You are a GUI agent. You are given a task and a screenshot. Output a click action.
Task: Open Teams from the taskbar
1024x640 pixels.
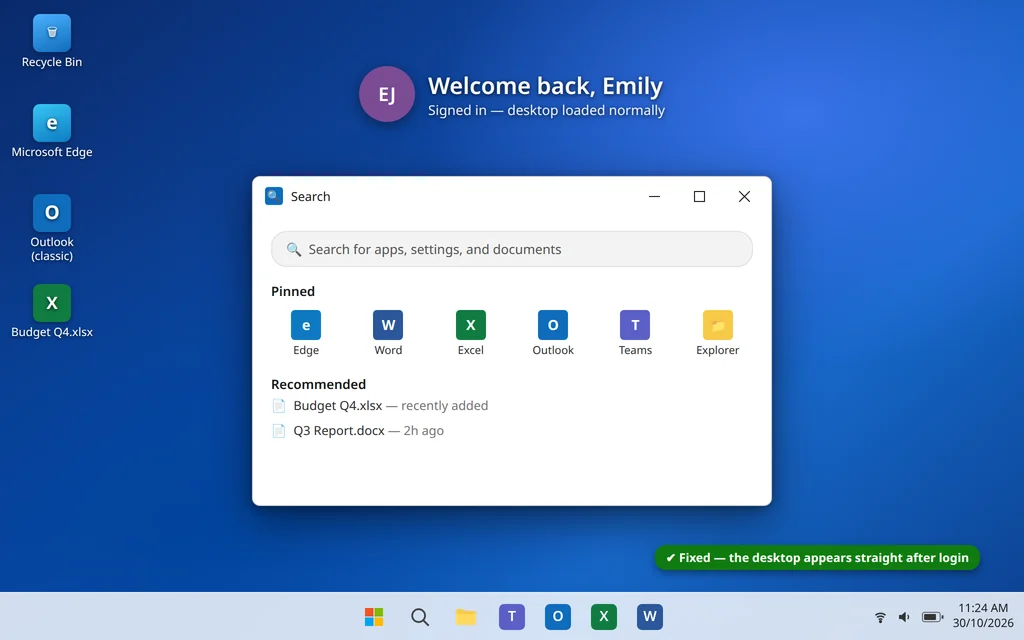click(512, 616)
